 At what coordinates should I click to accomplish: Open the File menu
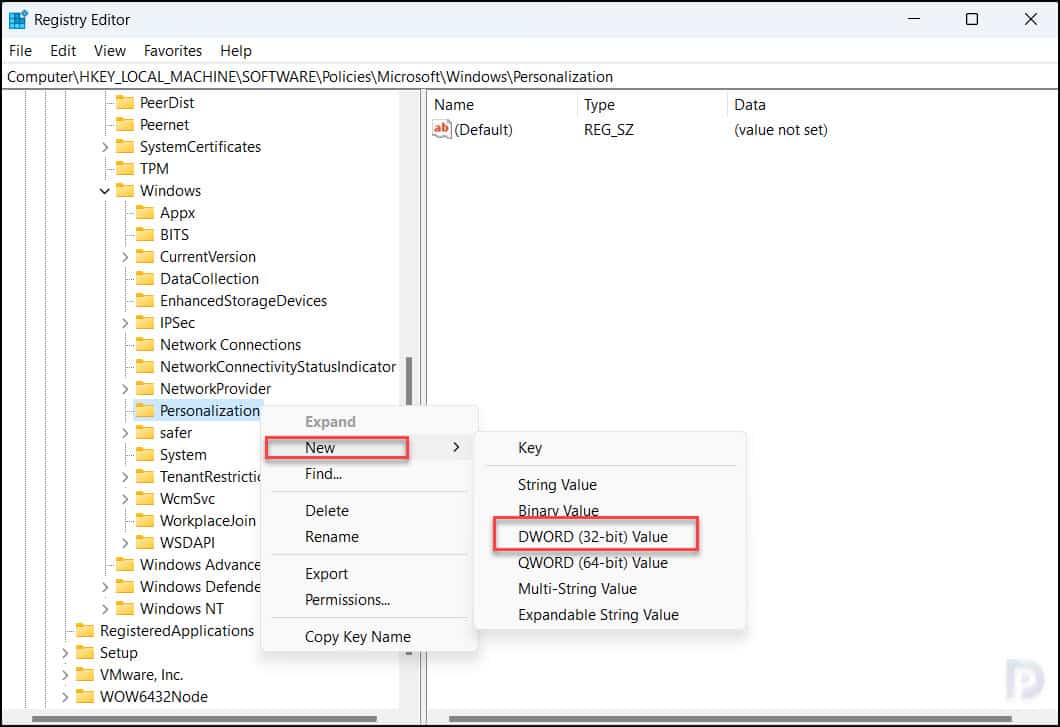coord(20,51)
